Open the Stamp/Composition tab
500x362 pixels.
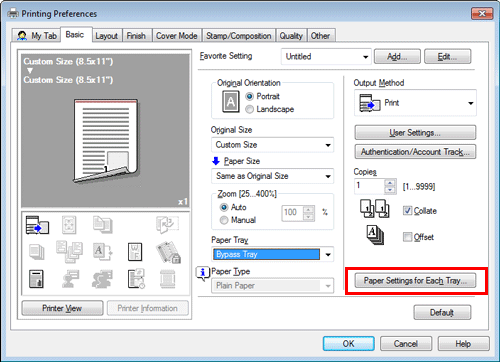pos(239,36)
